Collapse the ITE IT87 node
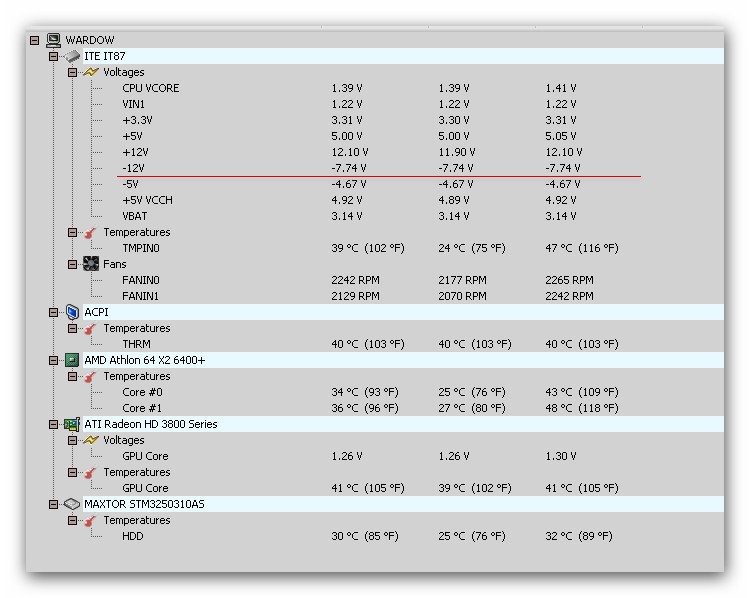 [54, 56]
